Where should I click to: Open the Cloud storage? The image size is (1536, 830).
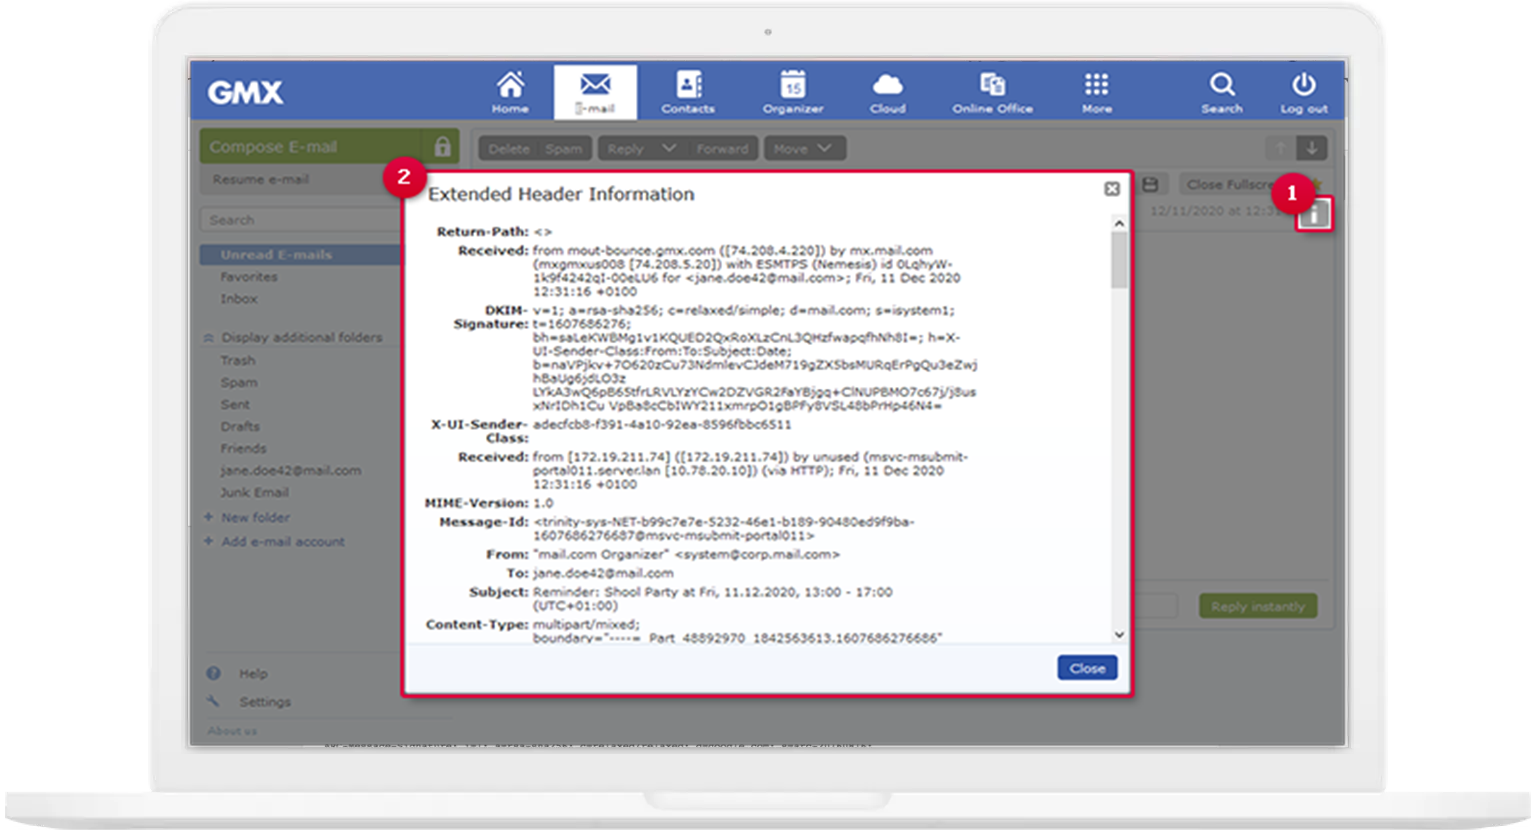887,92
